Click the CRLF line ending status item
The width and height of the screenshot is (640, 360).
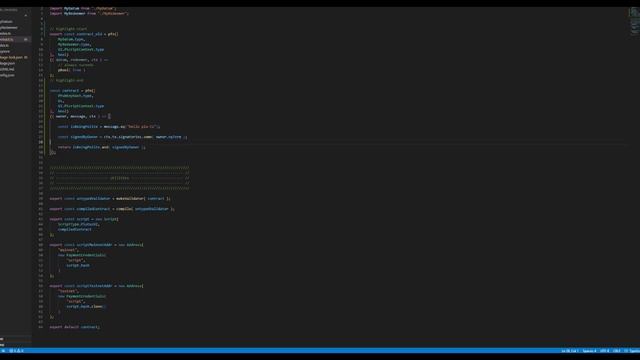coord(617,351)
